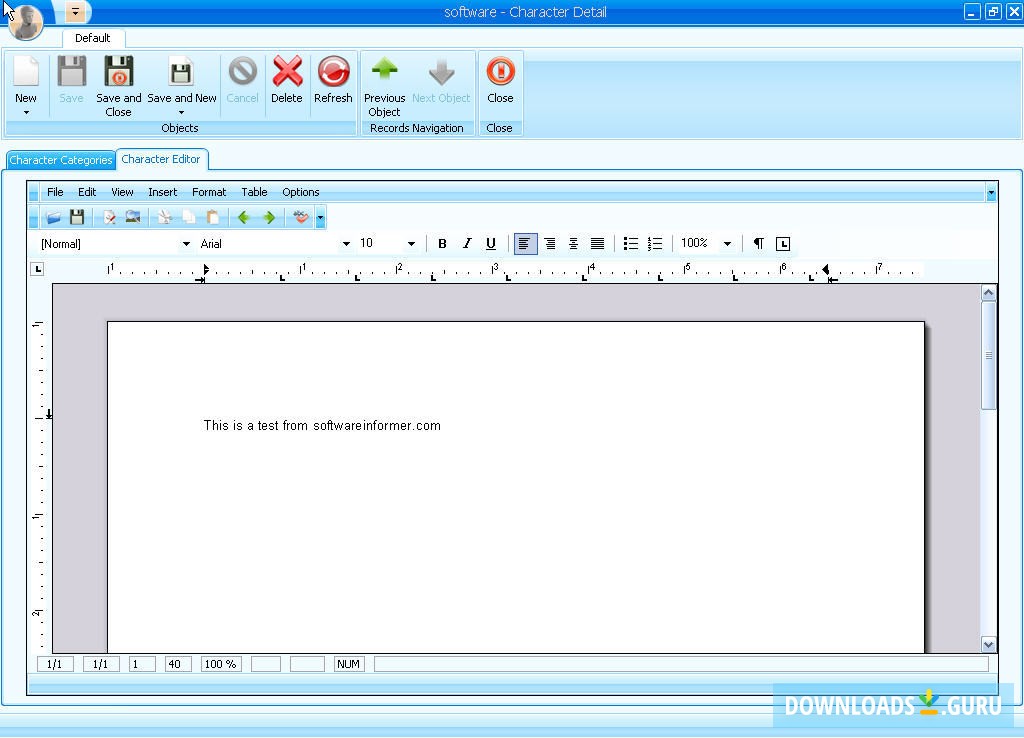Toggle italic formatting
Viewport: 1024px width, 738px height.
pos(466,244)
